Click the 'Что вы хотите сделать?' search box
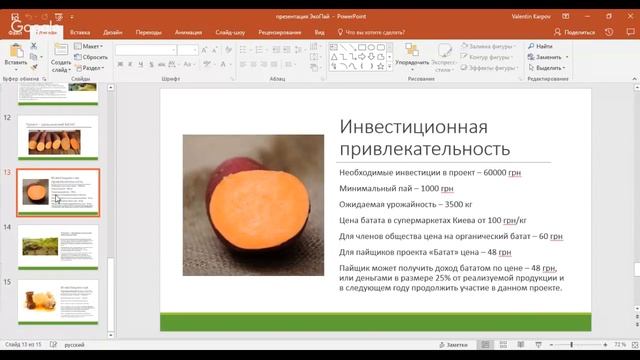Screen dimensions: 640x360 pyautogui.click(x=371, y=32)
